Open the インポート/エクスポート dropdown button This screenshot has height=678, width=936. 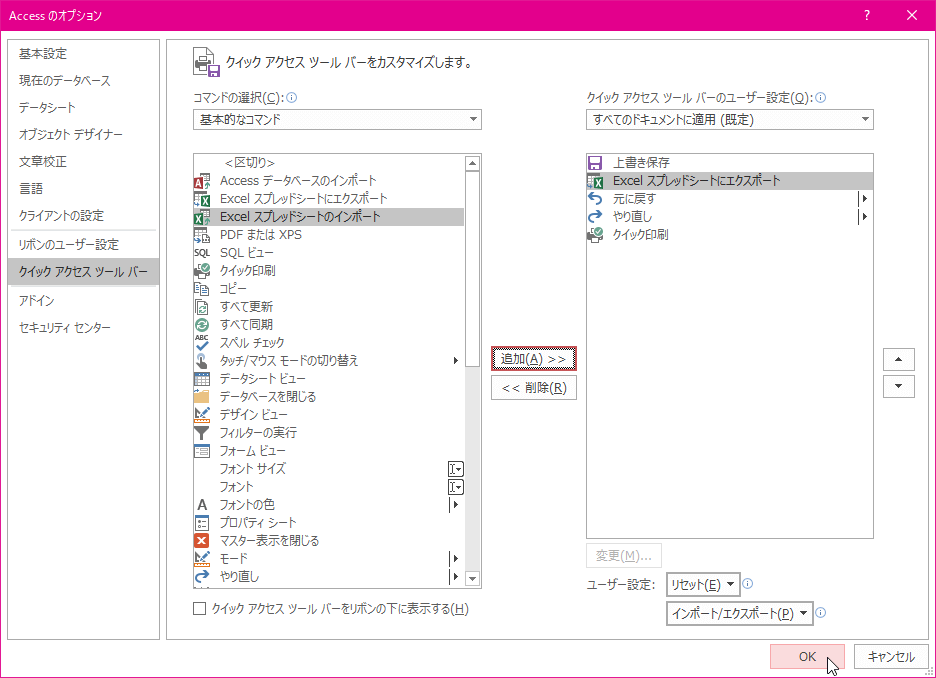pos(740,614)
